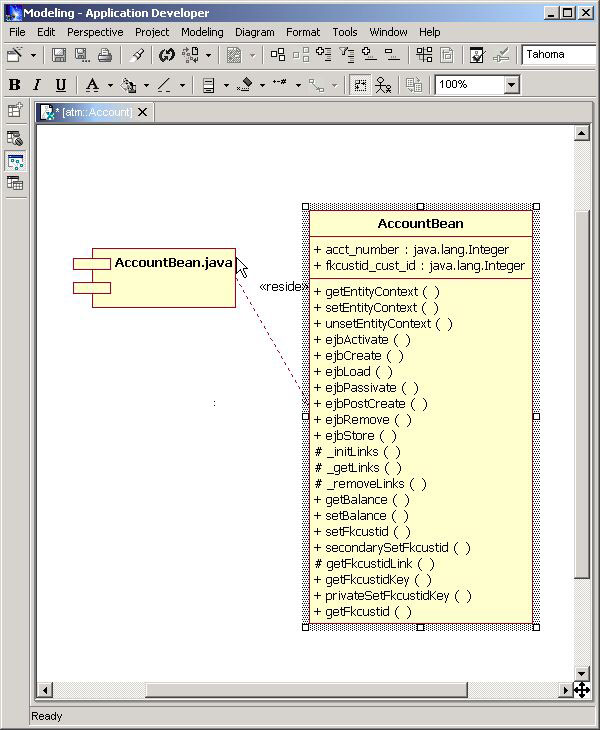This screenshot has width=600, height=730.
Task: Click the actor figure icon
Action: [x=383, y=85]
